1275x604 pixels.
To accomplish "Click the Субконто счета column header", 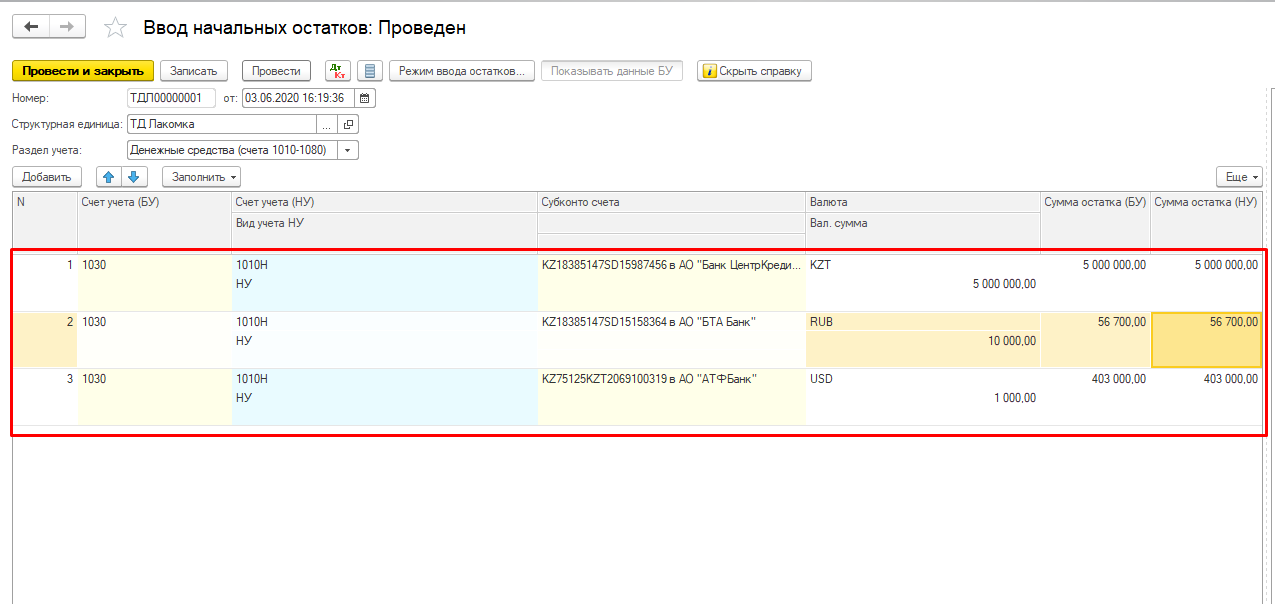I will [671, 202].
